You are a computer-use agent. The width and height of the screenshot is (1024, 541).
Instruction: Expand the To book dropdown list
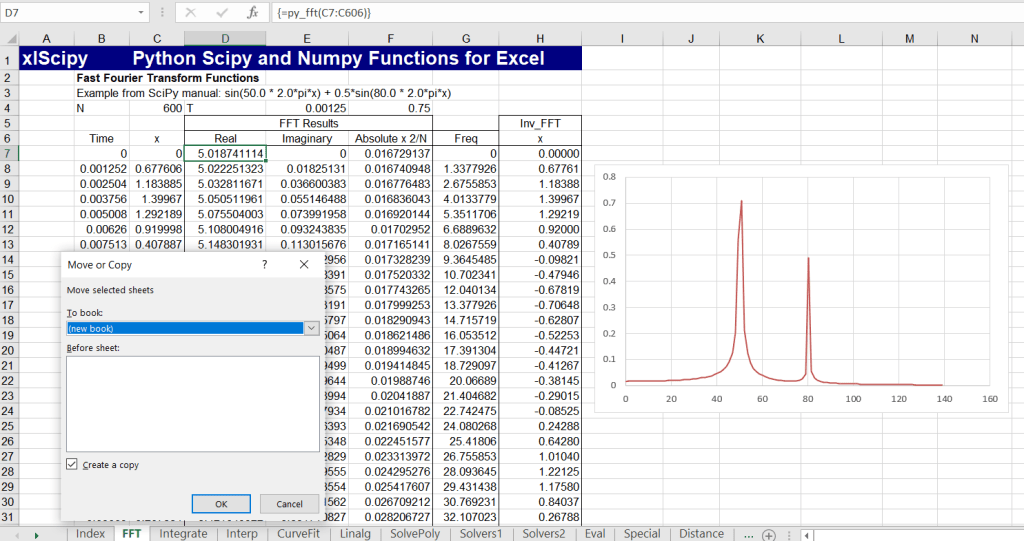point(311,328)
